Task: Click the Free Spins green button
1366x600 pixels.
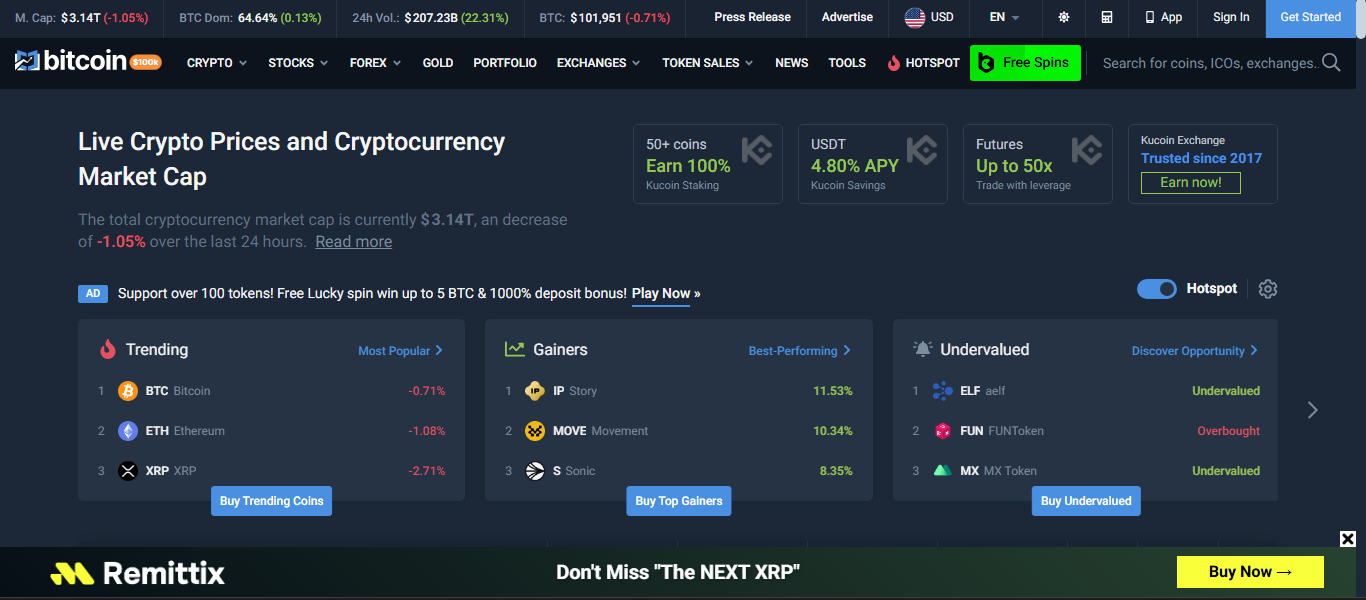Action: [1025, 63]
